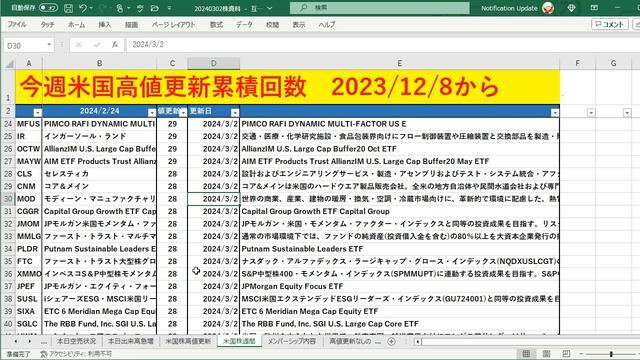Image resolution: width=640 pixels, height=360 pixels.
Task: Click the formula bar showing 2024/3/2
Action: 383,44
